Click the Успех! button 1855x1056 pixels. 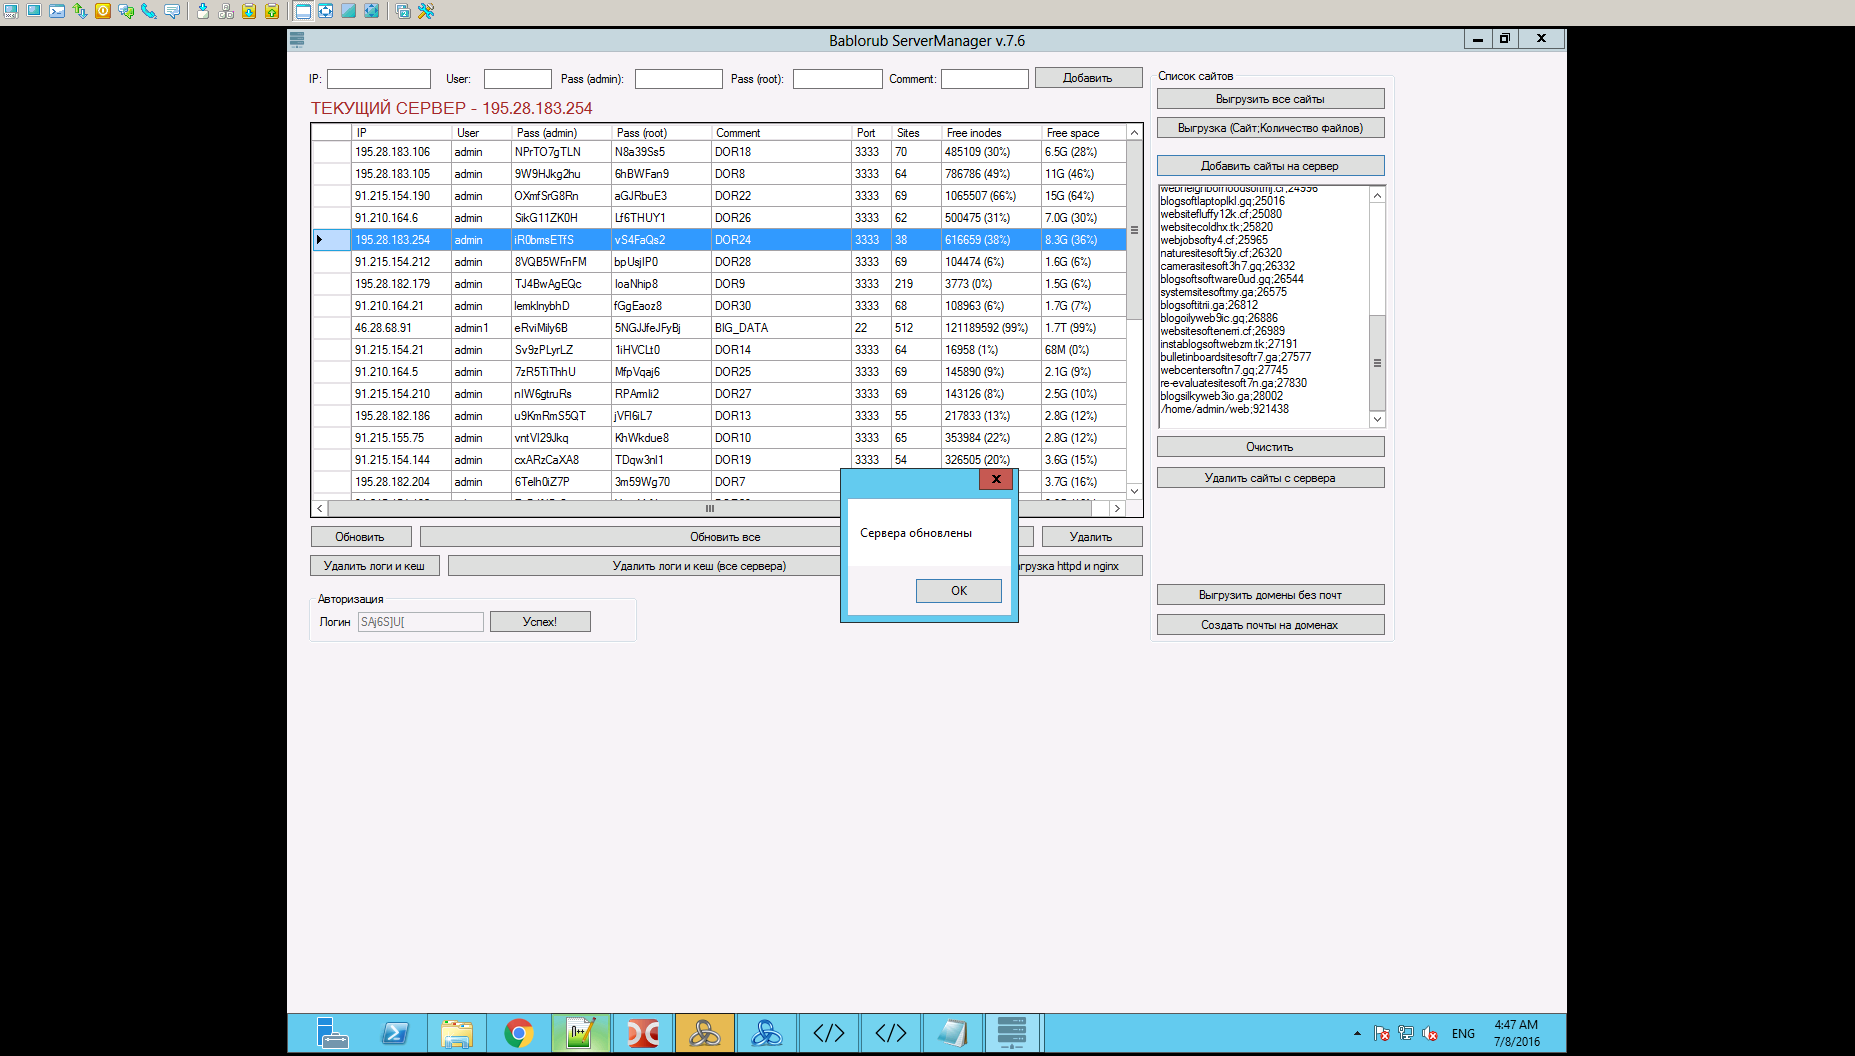[x=540, y=622]
